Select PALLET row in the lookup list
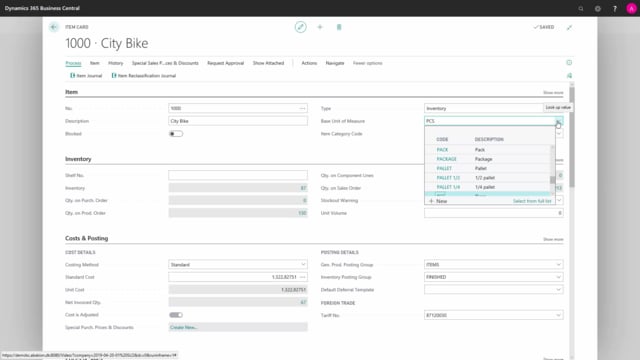The height and width of the screenshot is (360, 640). tap(488, 169)
